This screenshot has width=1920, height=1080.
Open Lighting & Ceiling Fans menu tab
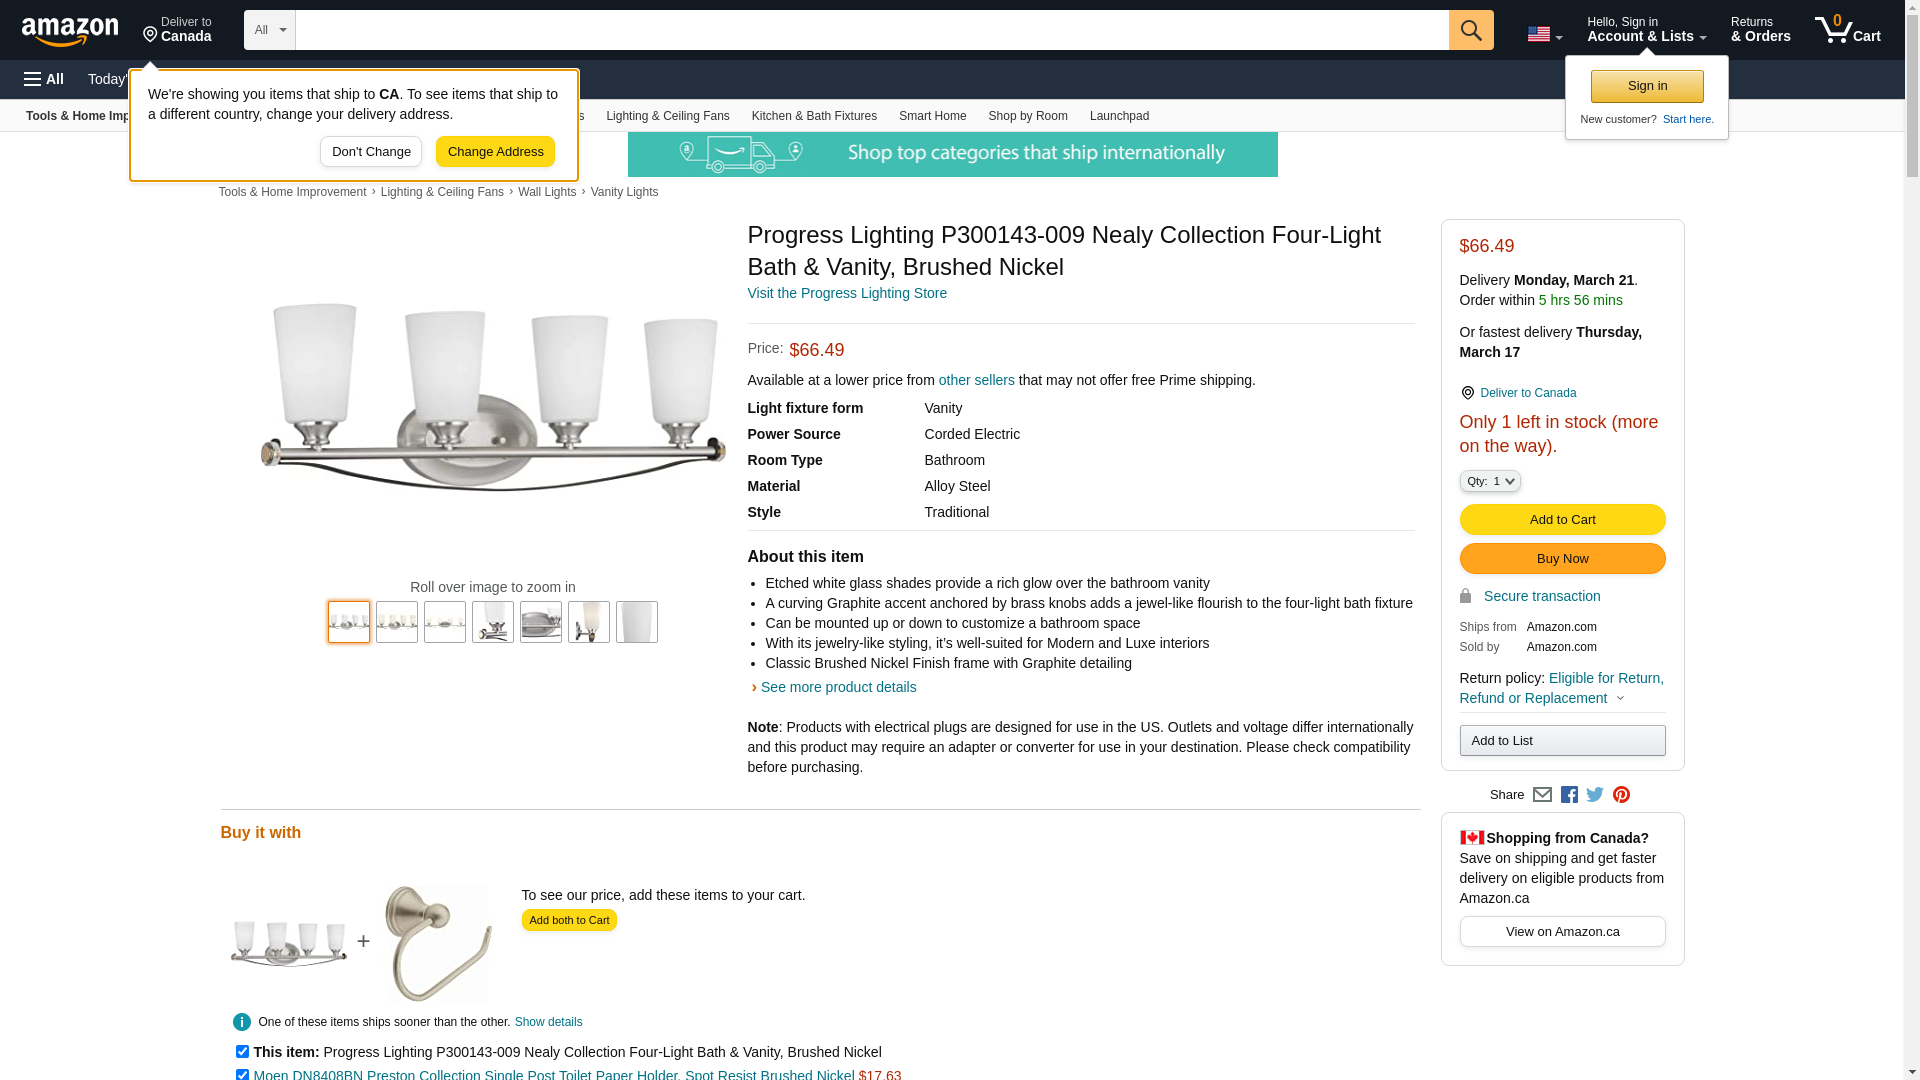[x=667, y=116]
